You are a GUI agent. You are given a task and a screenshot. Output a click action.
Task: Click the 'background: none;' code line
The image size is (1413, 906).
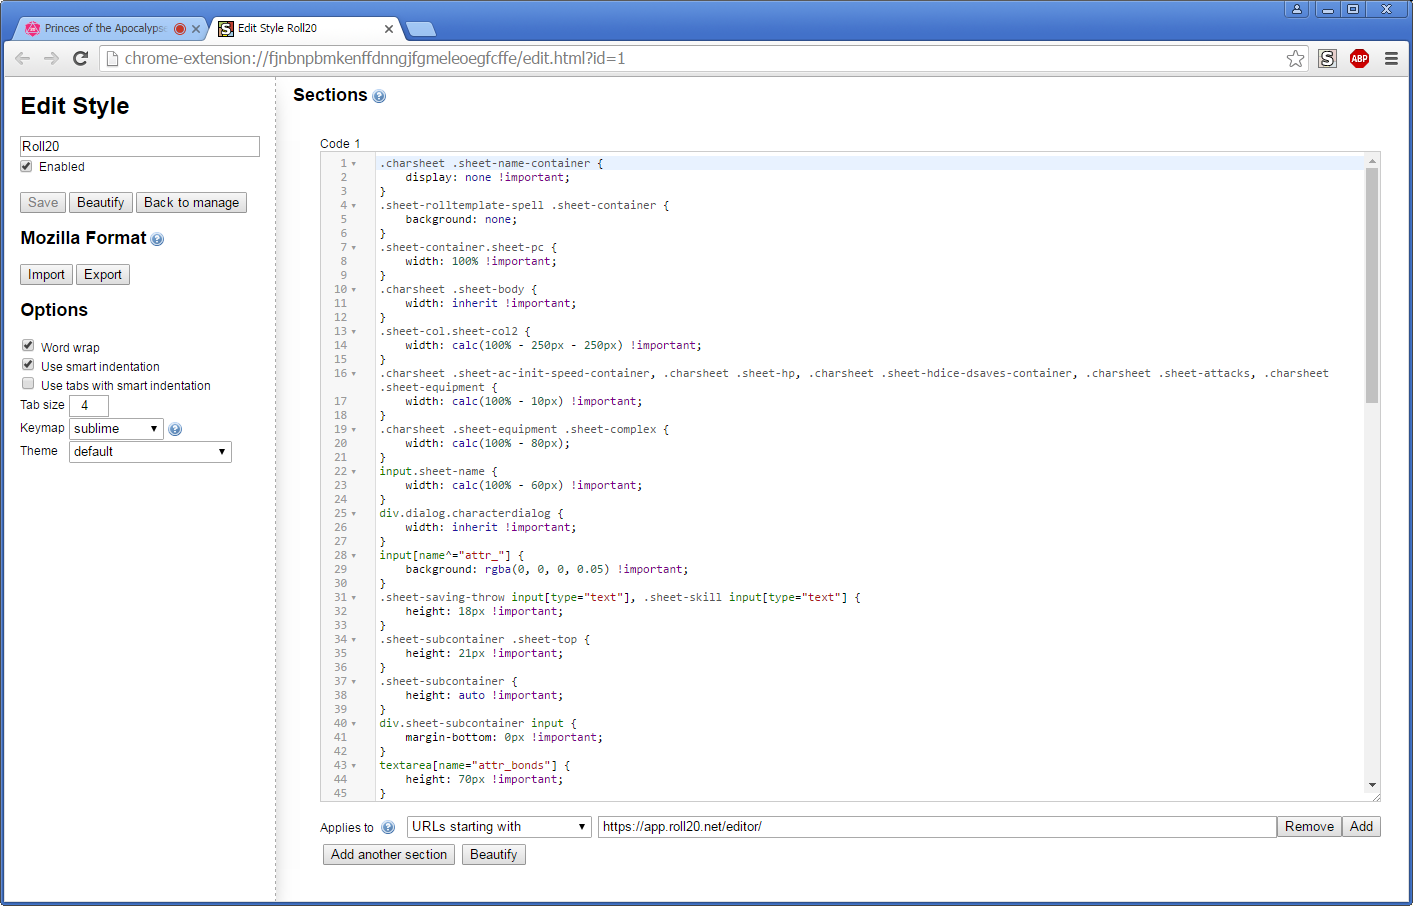pos(461,219)
